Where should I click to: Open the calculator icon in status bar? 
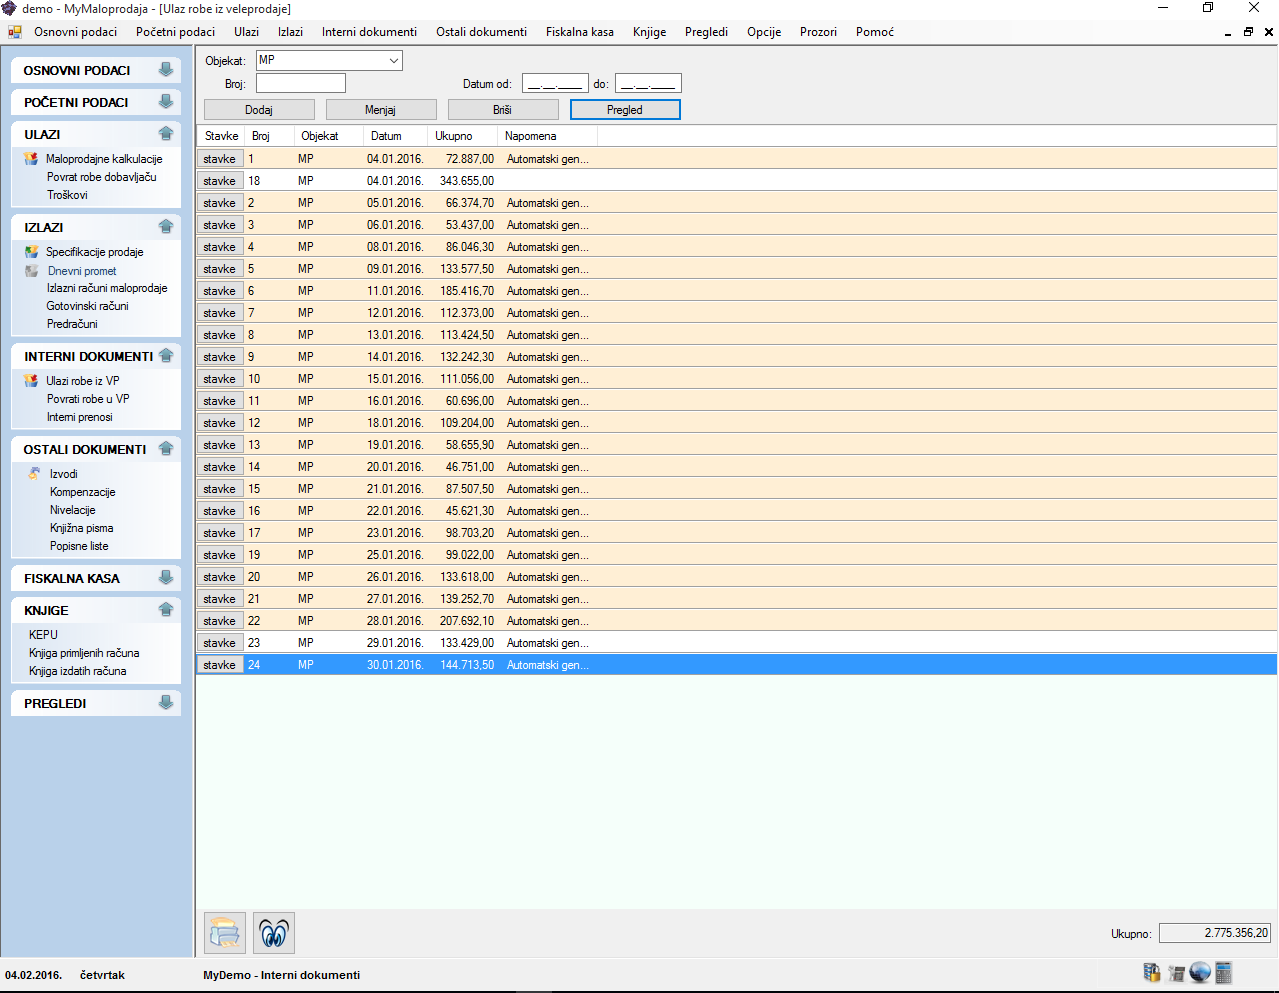1224,973
